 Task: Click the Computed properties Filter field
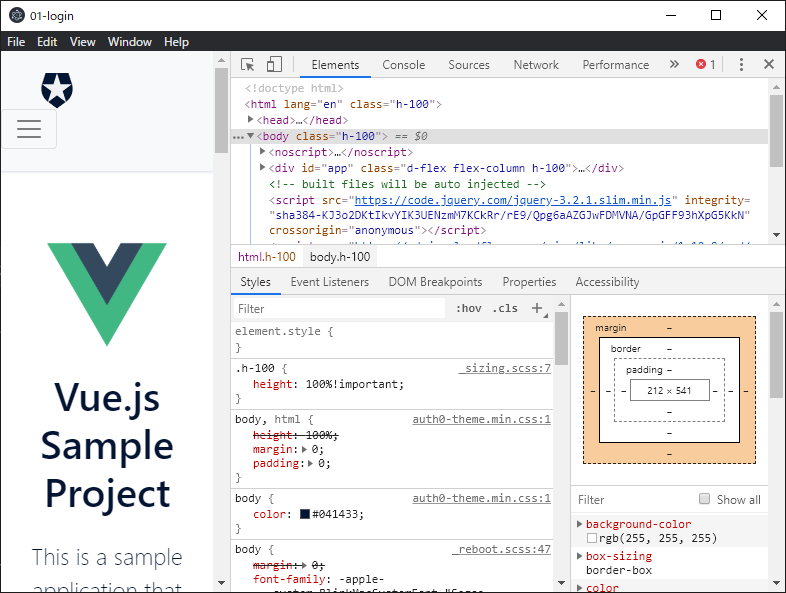point(634,500)
